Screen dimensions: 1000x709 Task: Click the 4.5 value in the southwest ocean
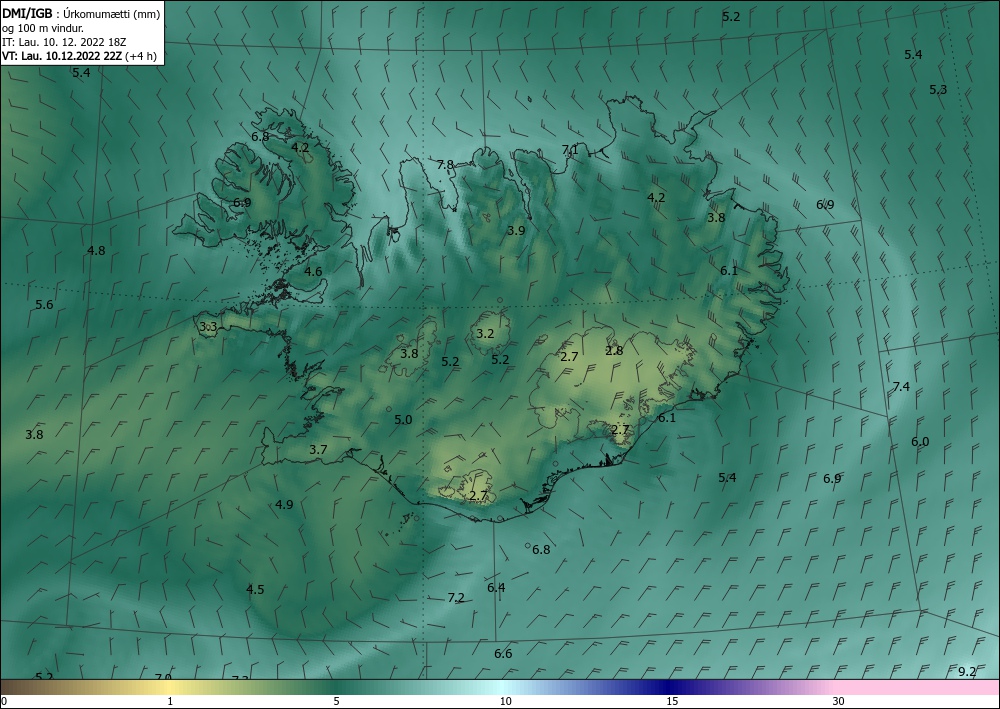255,590
